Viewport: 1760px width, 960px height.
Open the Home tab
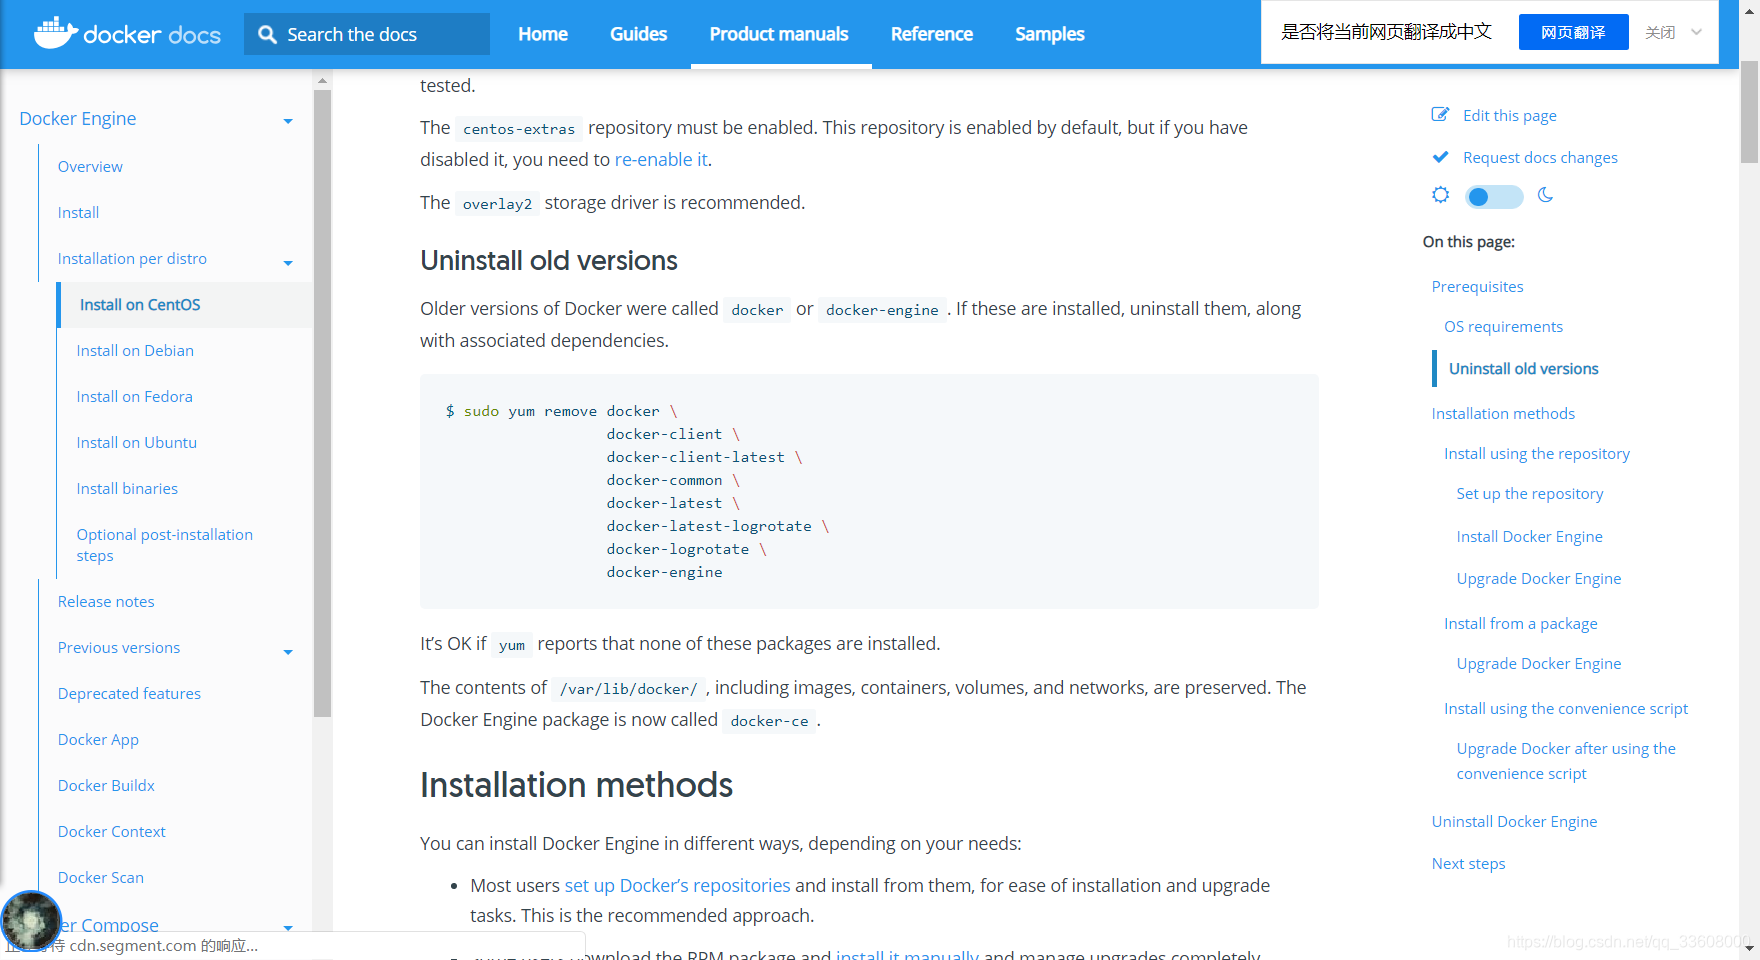click(543, 34)
